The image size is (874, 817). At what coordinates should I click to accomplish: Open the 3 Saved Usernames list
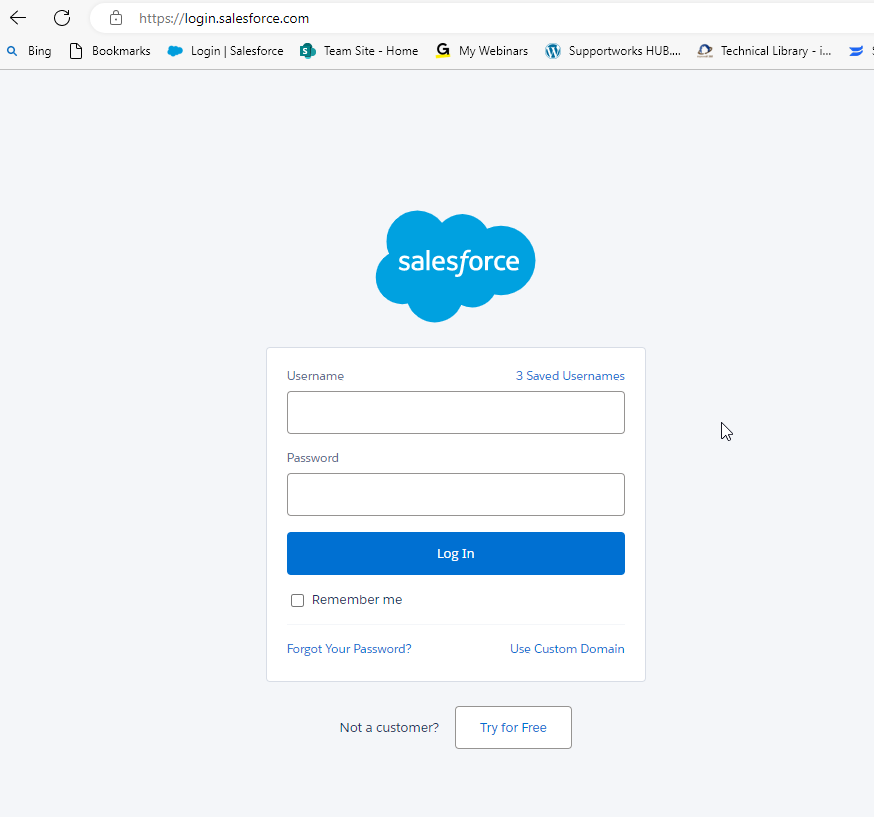pos(570,375)
